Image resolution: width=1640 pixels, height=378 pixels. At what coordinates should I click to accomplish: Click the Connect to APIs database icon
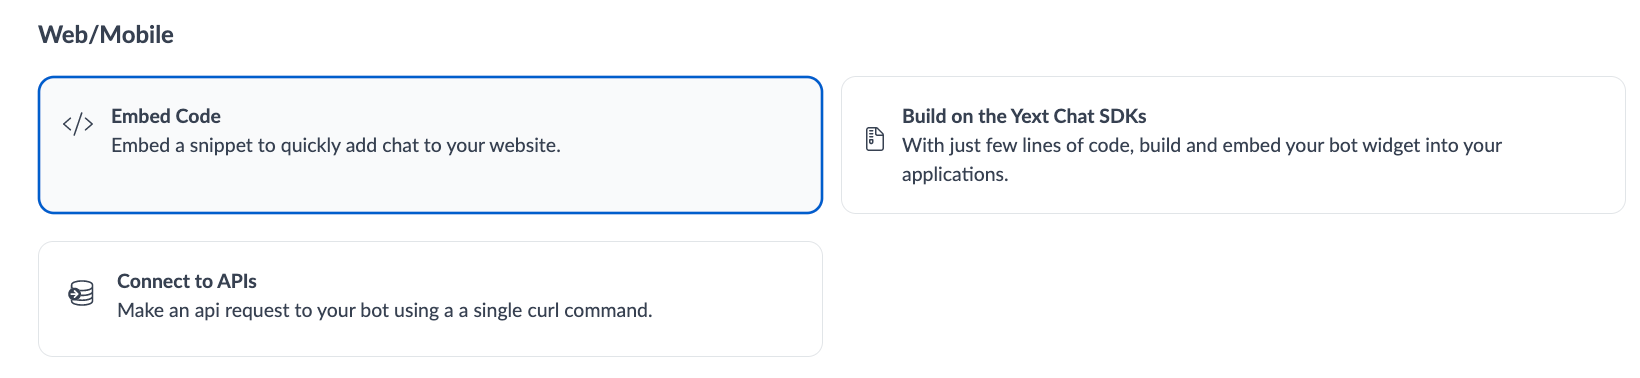[x=81, y=293]
